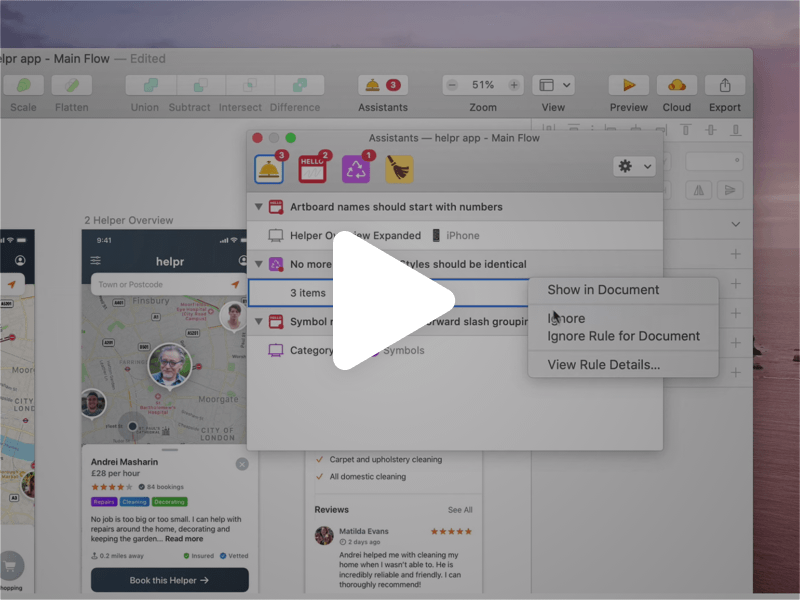Collapse the Artboard names rule group

[x=259, y=207]
